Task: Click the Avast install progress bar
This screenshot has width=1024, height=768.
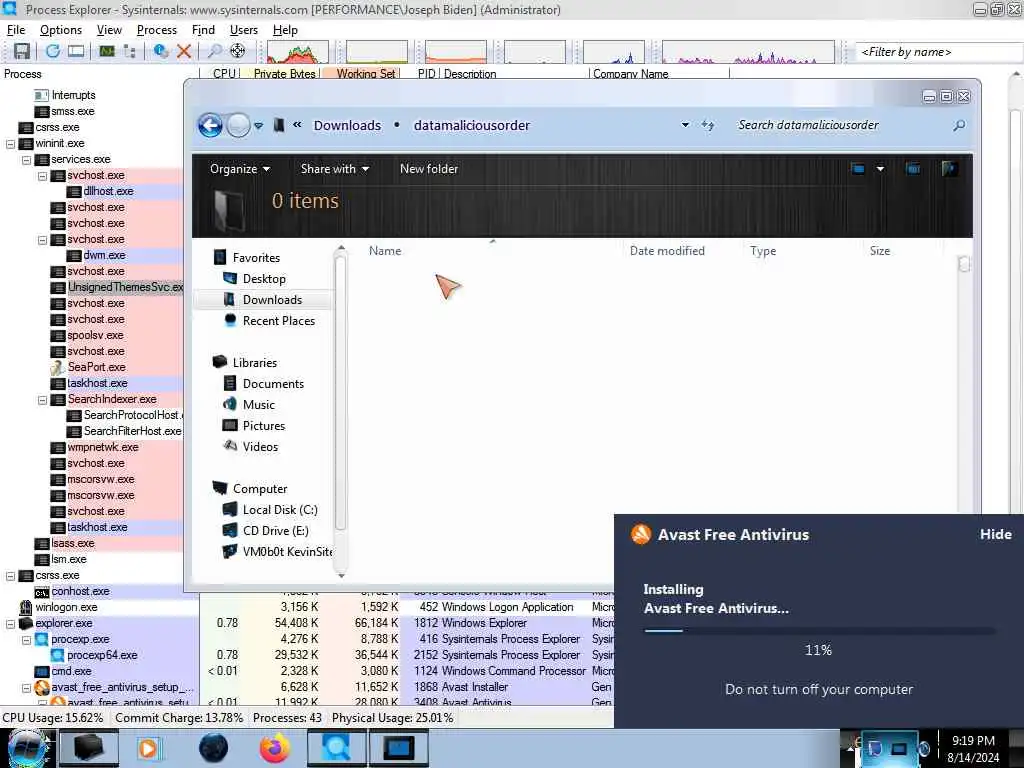Action: pyautogui.click(x=819, y=631)
